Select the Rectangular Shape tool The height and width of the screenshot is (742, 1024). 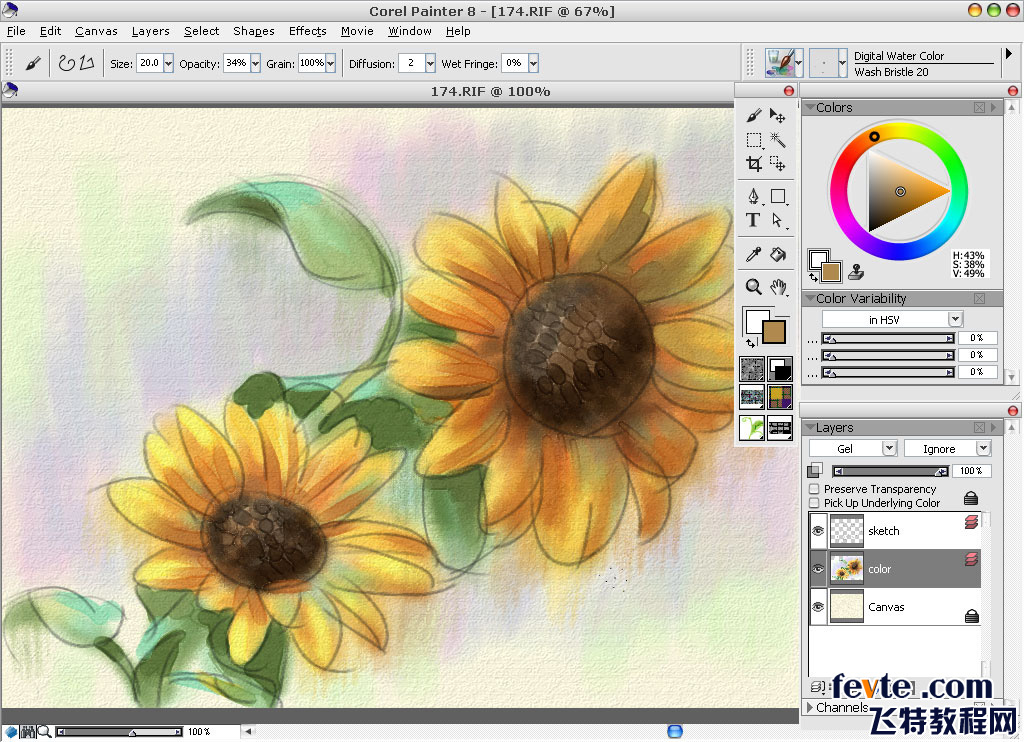777,196
